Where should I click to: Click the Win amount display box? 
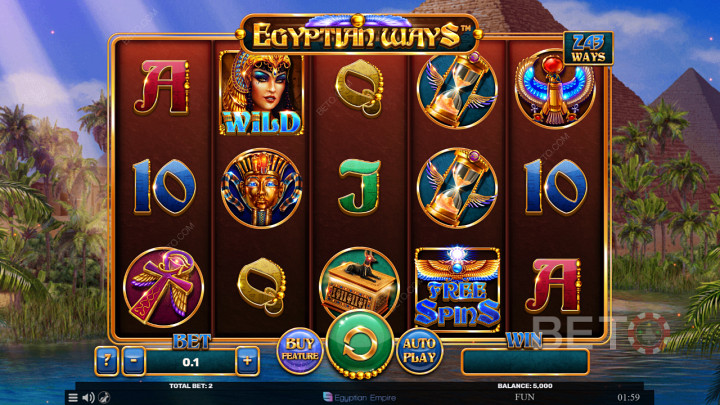pos(525,362)
